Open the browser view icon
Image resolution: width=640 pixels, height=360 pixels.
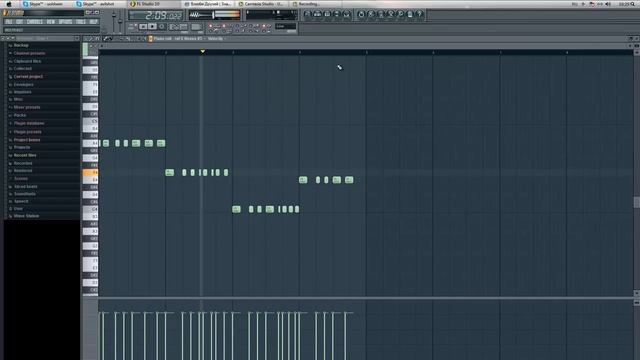(x=337, y=14)
